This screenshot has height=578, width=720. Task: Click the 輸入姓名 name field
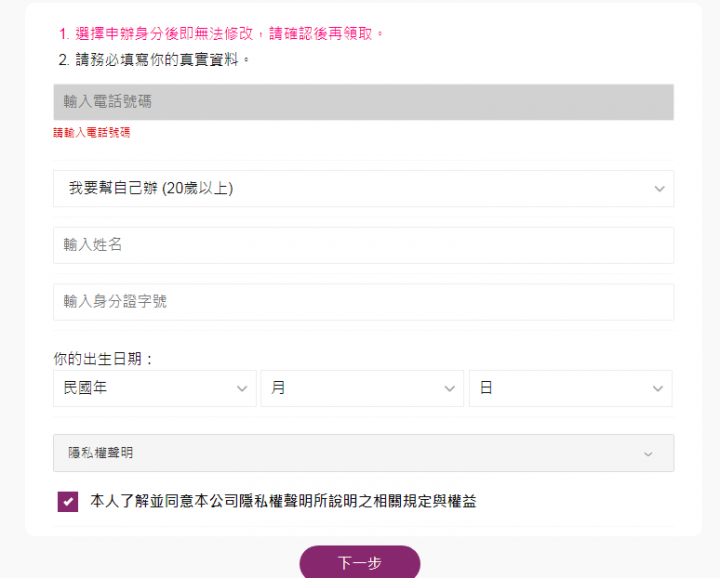click(x=363, y=245)
